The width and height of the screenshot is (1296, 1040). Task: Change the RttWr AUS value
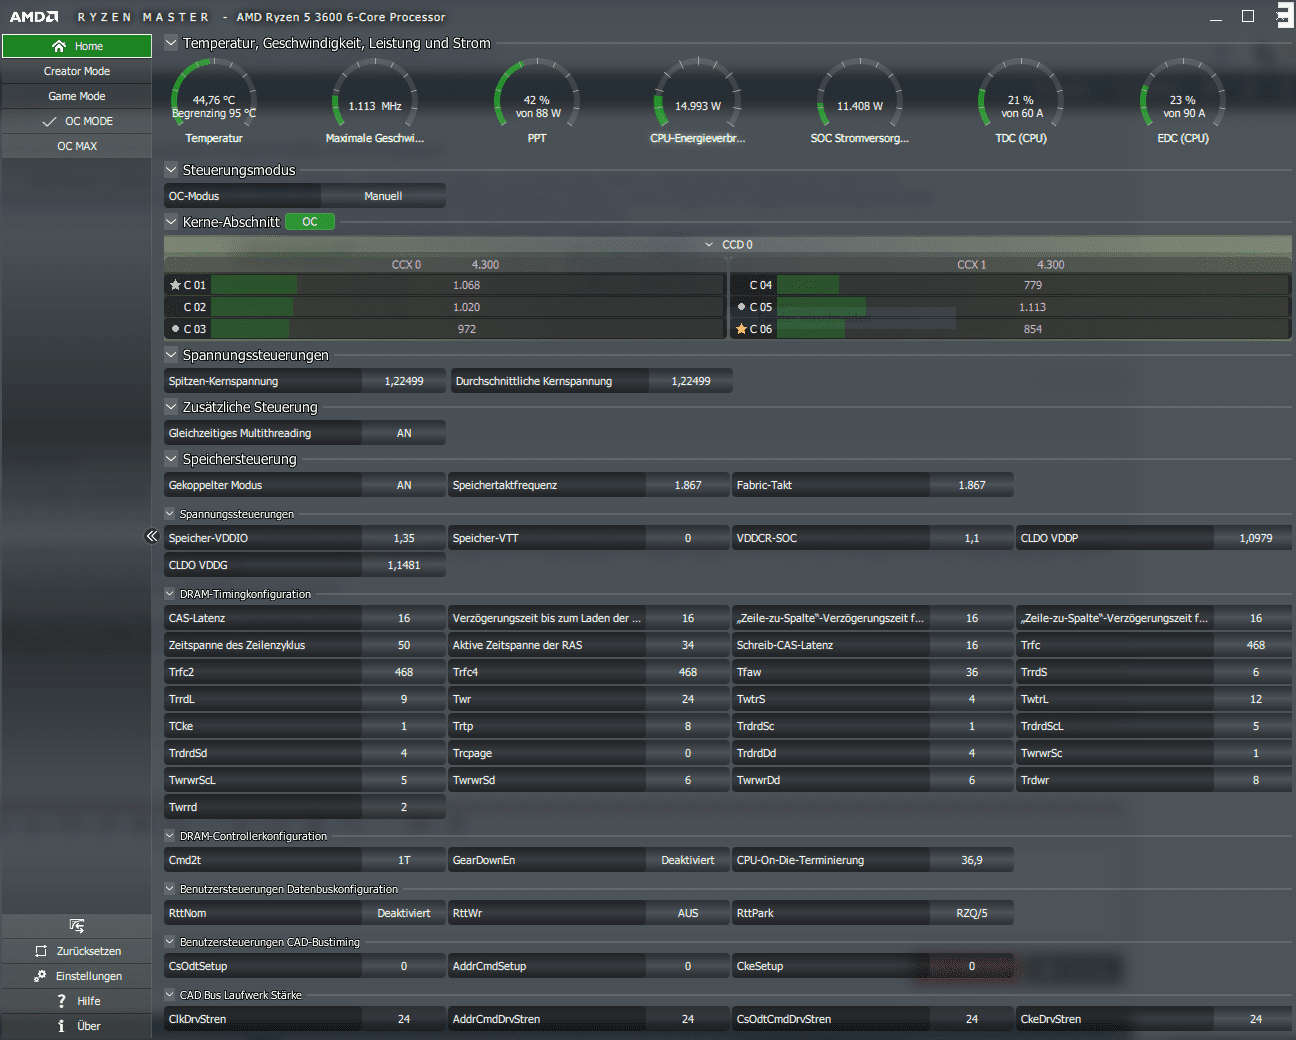[688, 913]
